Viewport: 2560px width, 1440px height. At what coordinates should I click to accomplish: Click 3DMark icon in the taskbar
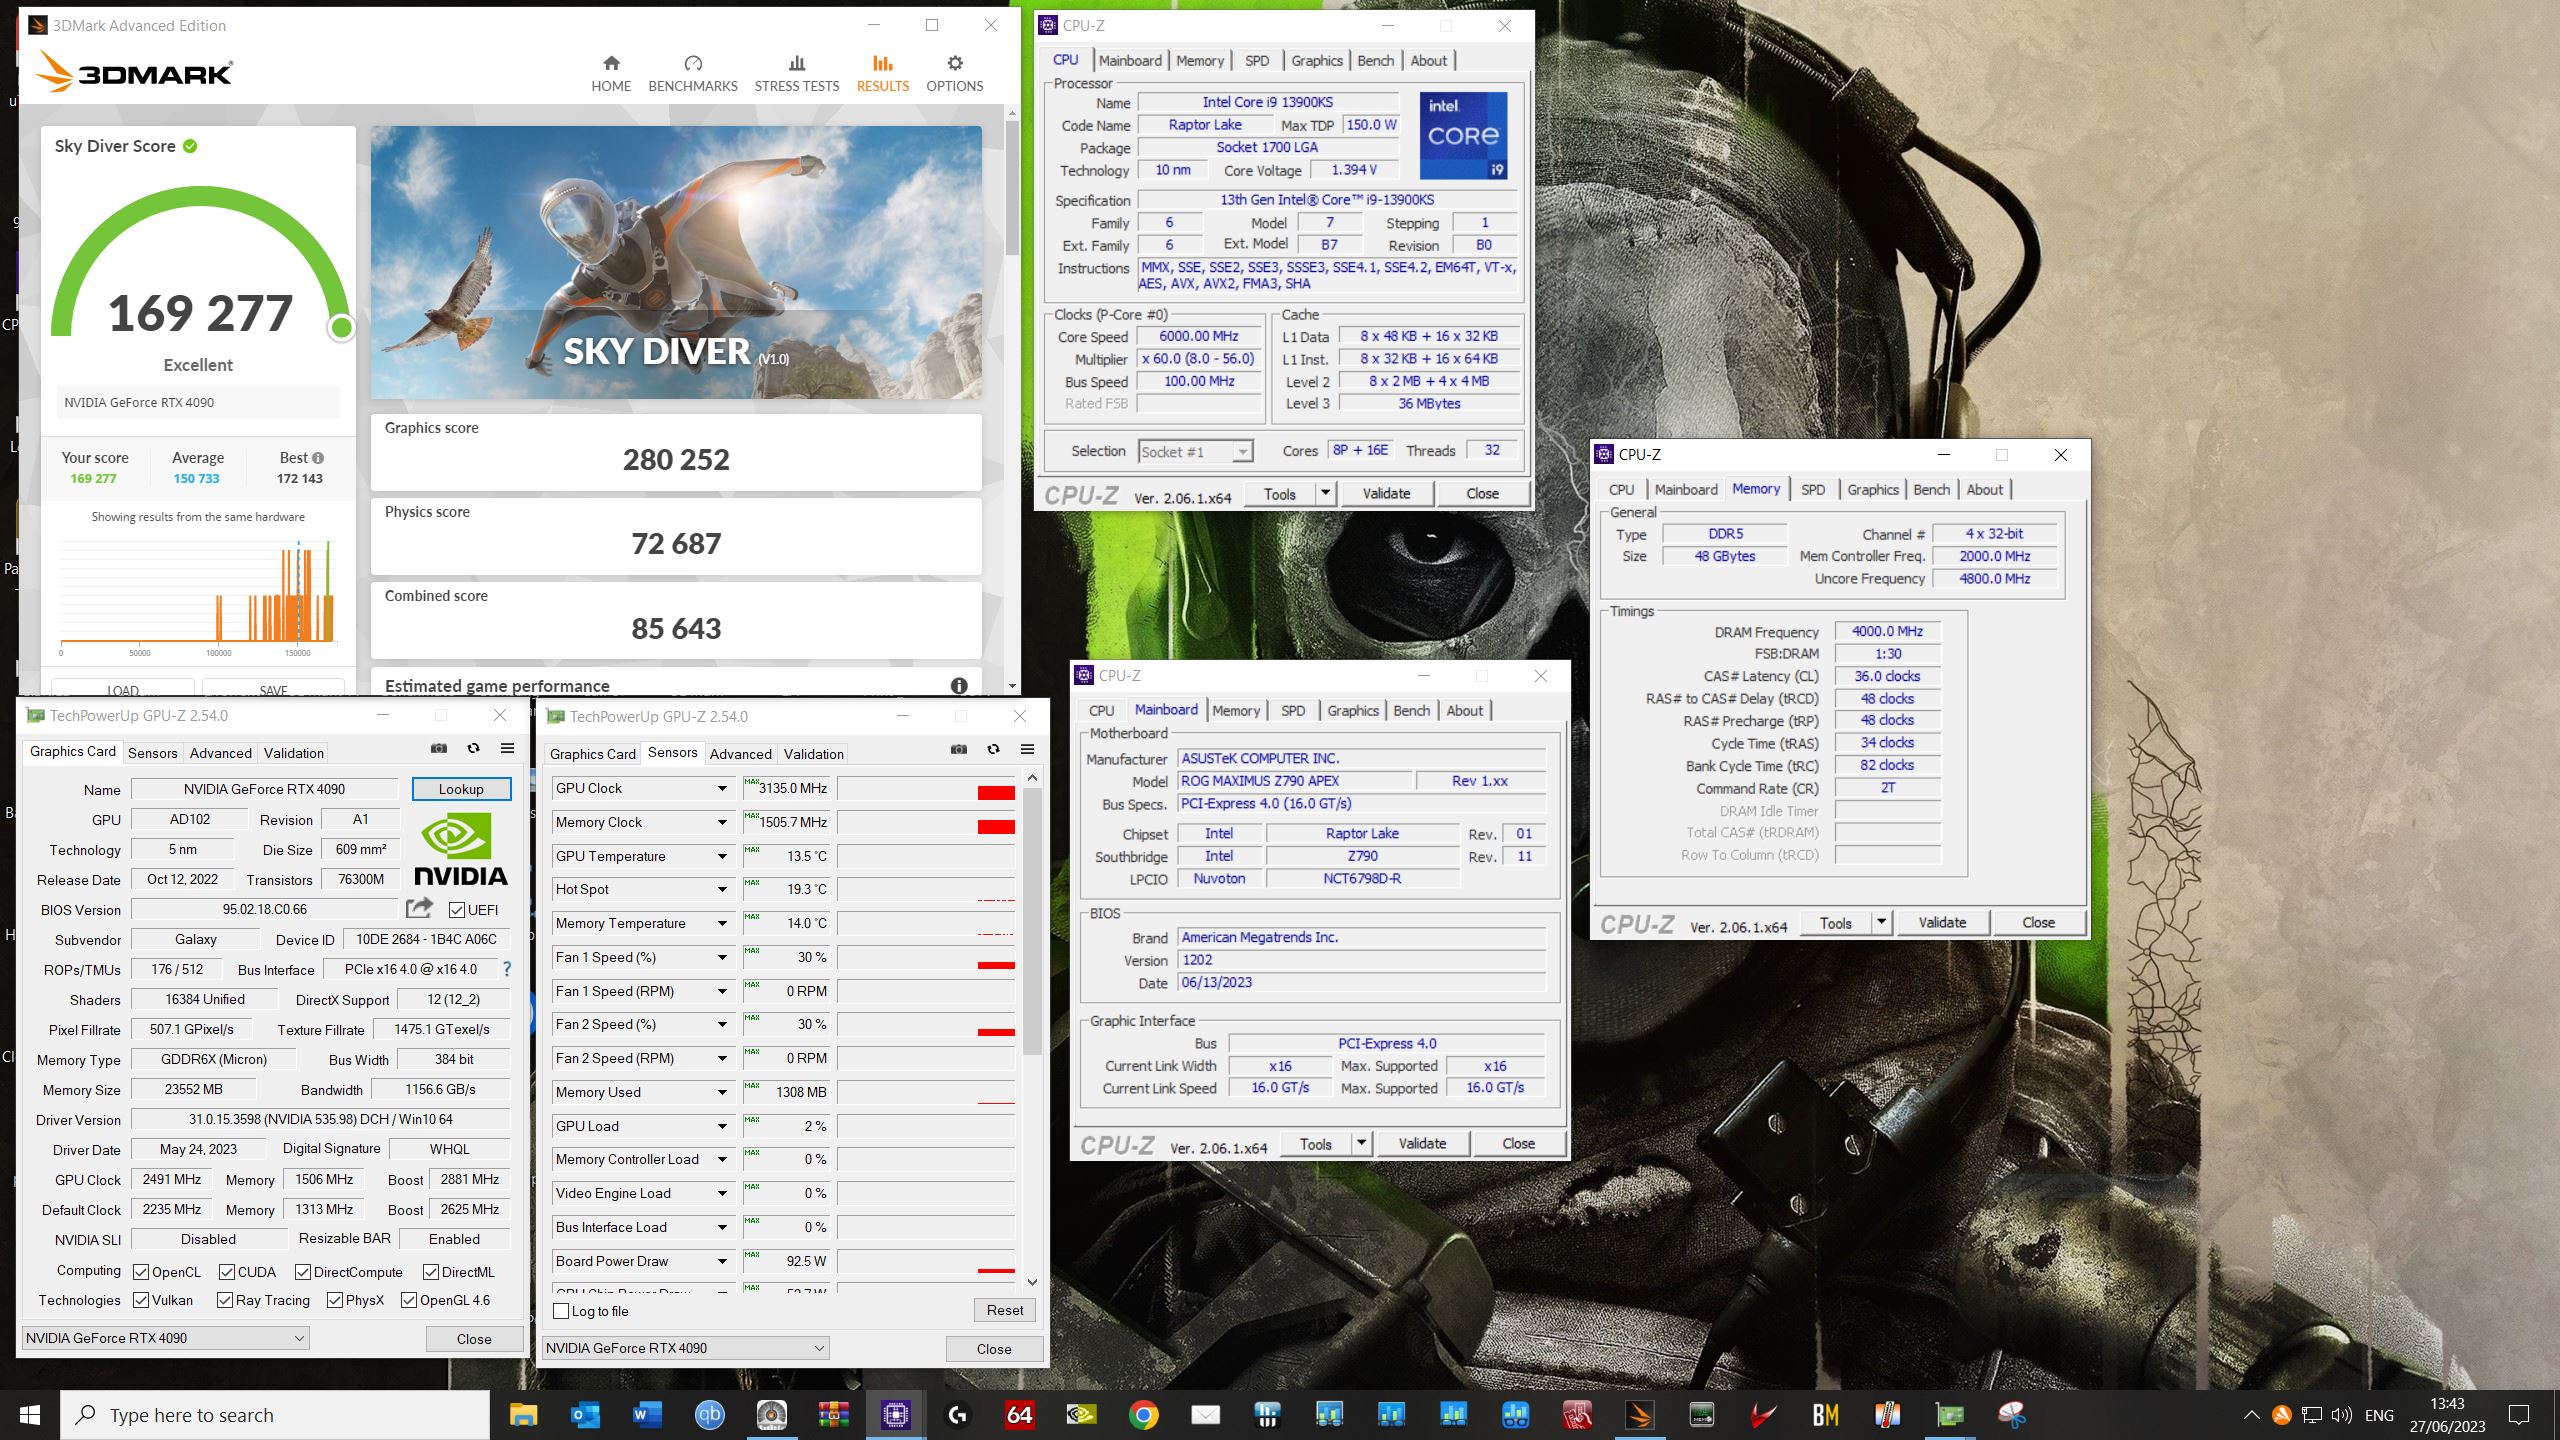tap(1639, 1414)
